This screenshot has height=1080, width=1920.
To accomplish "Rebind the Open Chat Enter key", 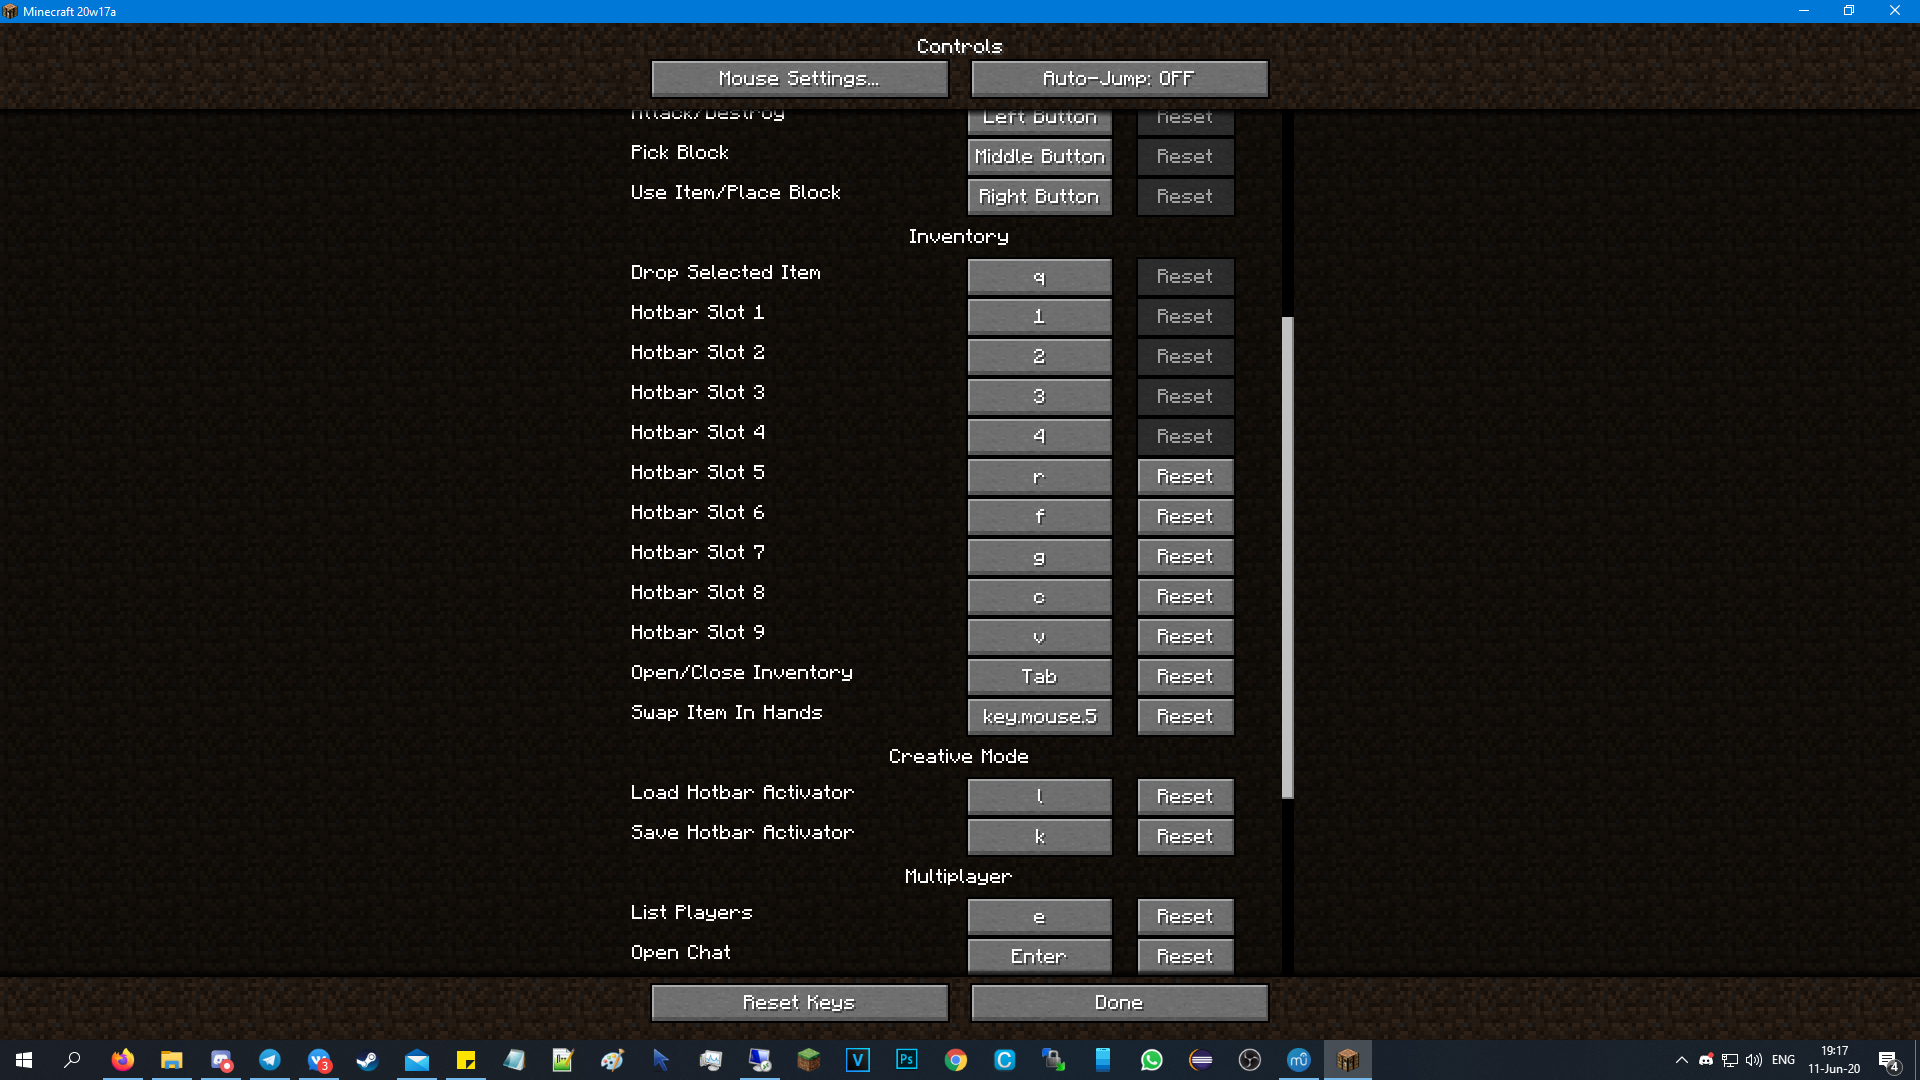I will coord(1039,957).
